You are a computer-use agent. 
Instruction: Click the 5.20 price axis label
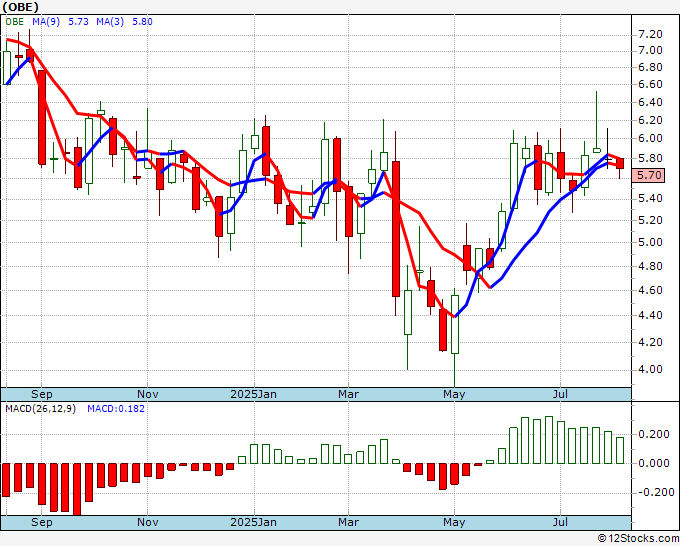point(650,221)
